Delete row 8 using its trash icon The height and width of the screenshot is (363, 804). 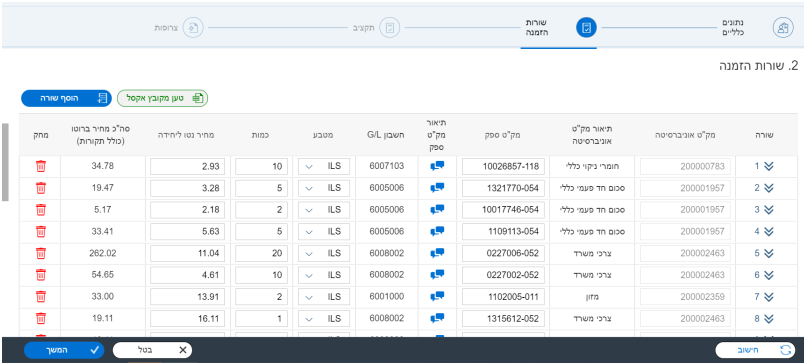coord(41,318)
